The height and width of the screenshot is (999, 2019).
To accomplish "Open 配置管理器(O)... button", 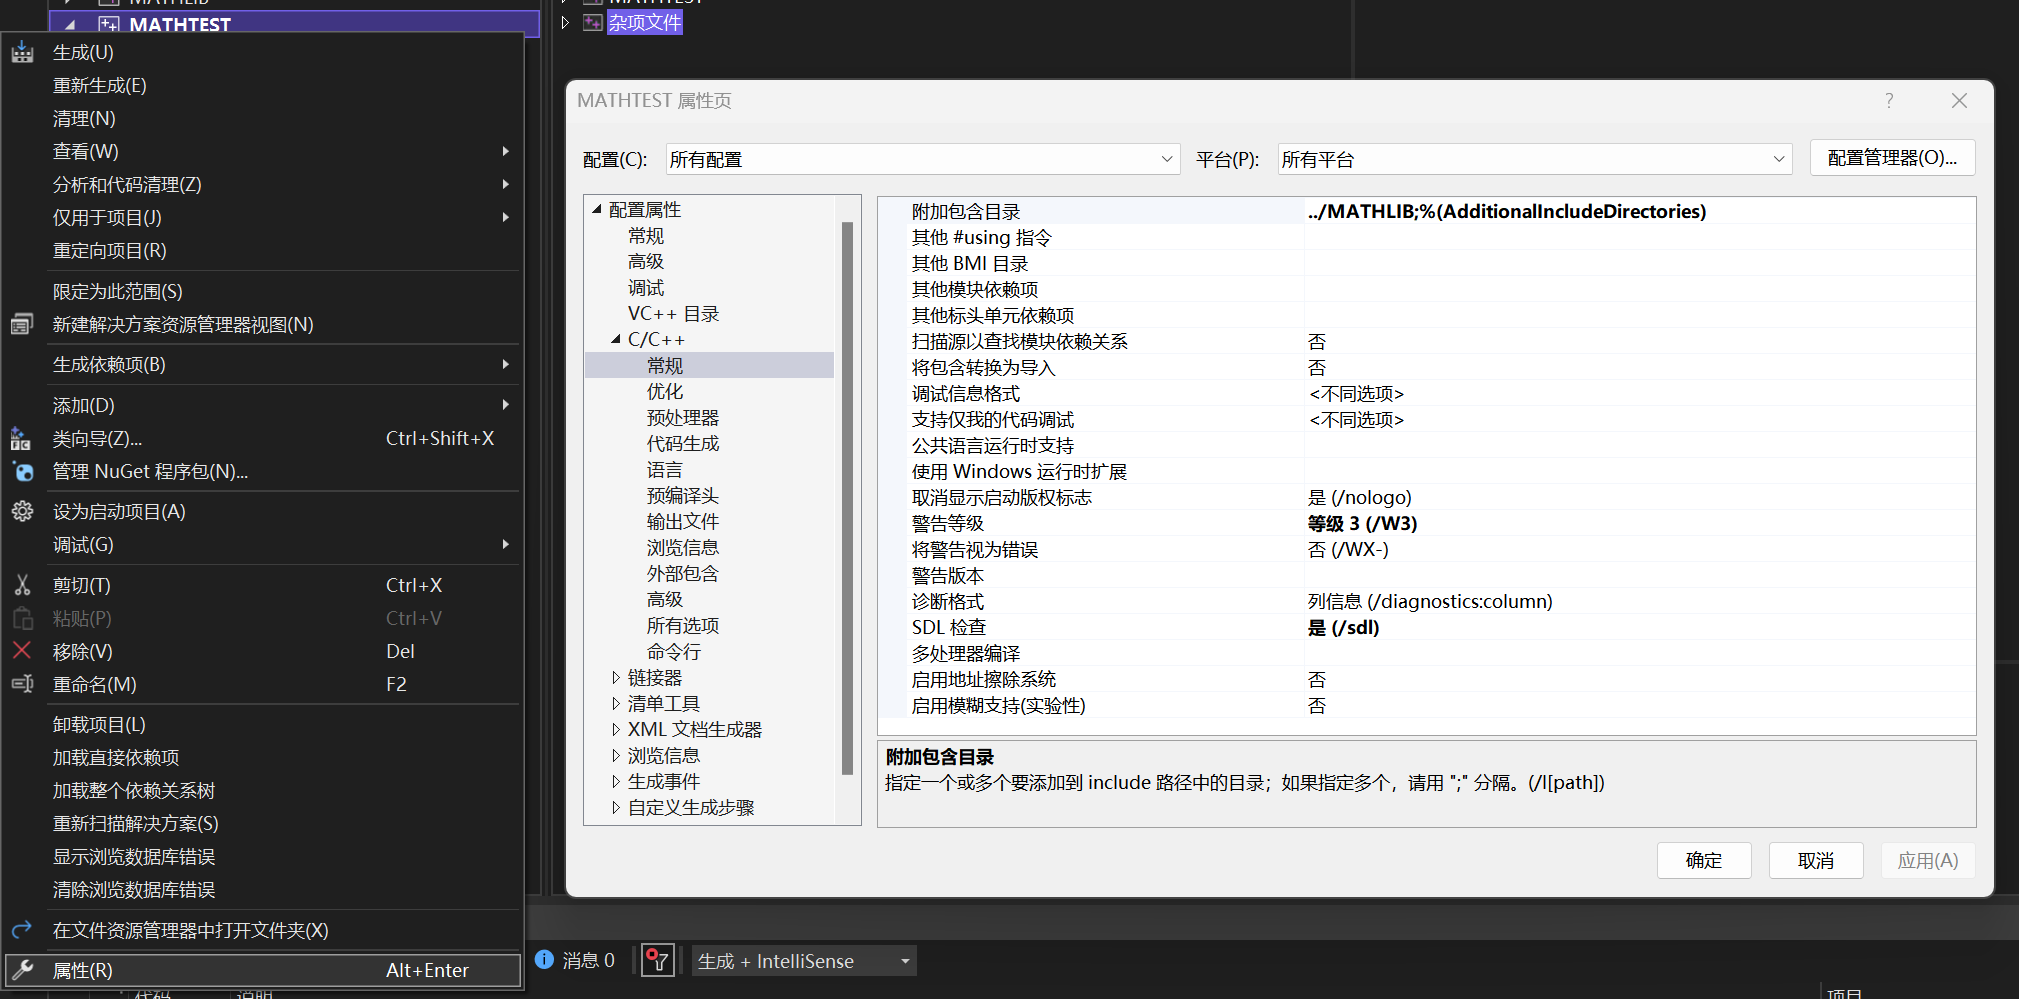I will click(1892, 158).
